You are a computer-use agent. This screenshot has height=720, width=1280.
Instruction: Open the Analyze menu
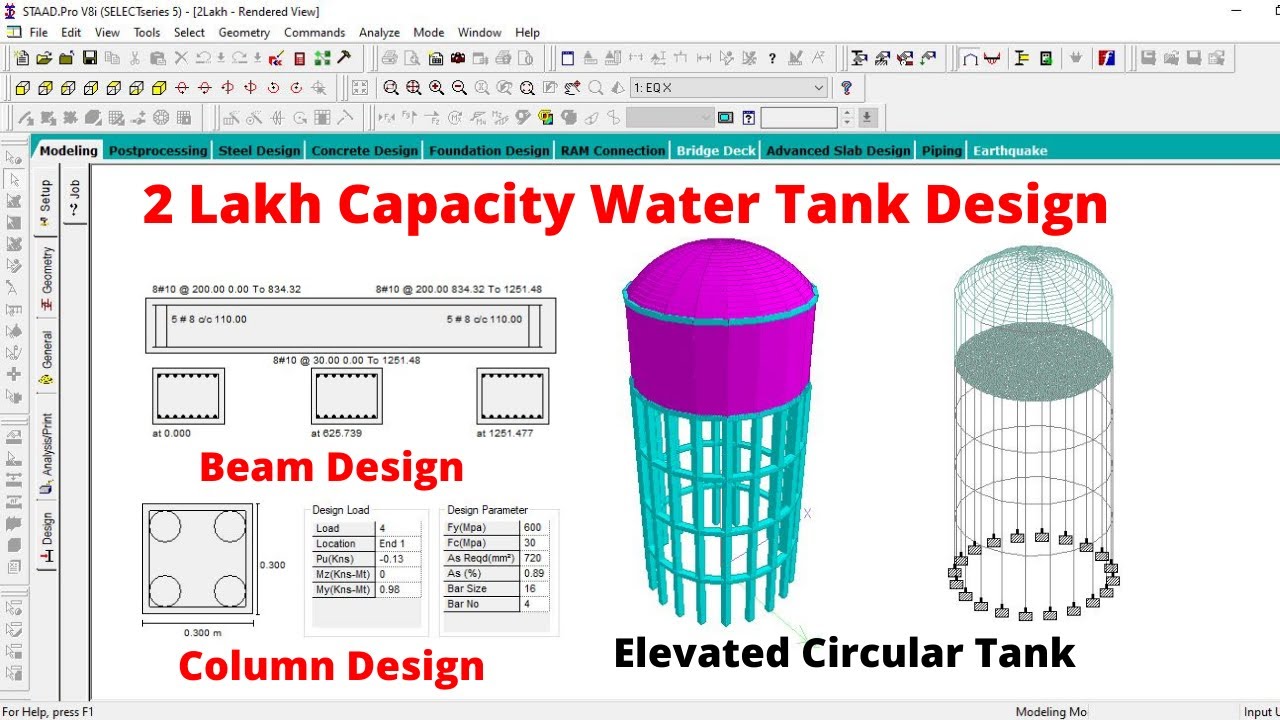(x=379, y=32)
